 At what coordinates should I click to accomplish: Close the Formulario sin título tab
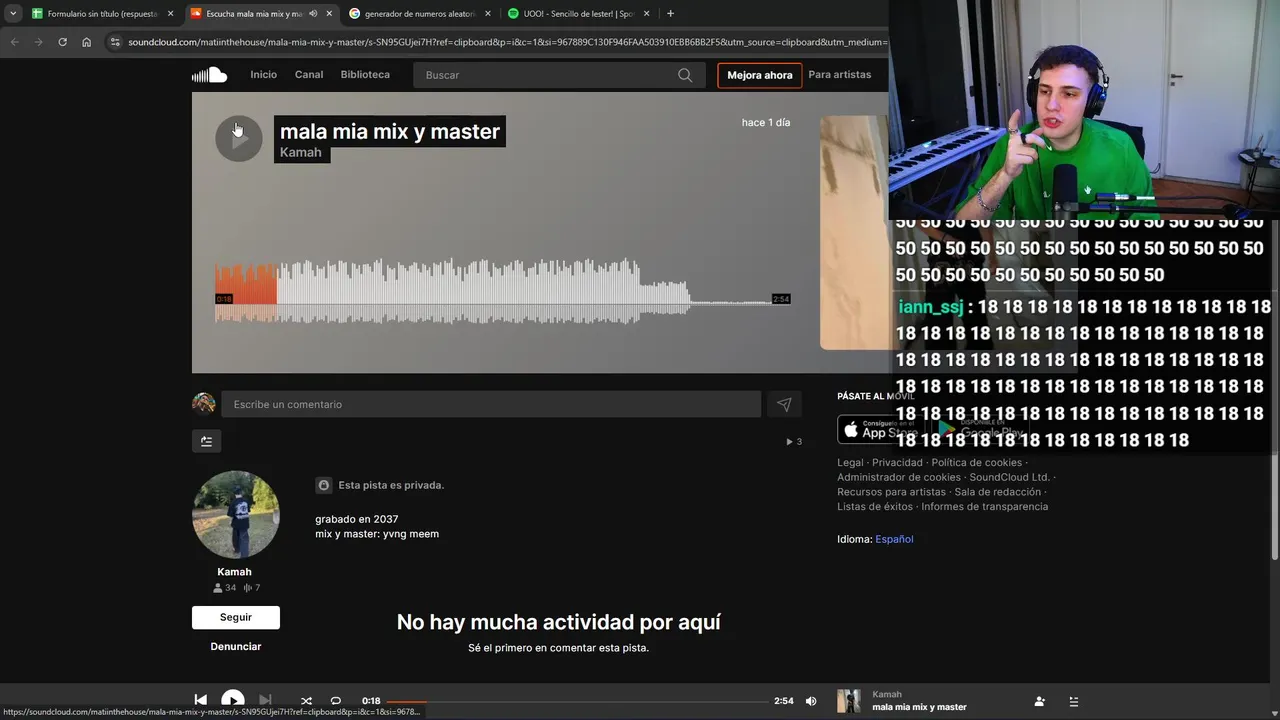pos(170,13)
